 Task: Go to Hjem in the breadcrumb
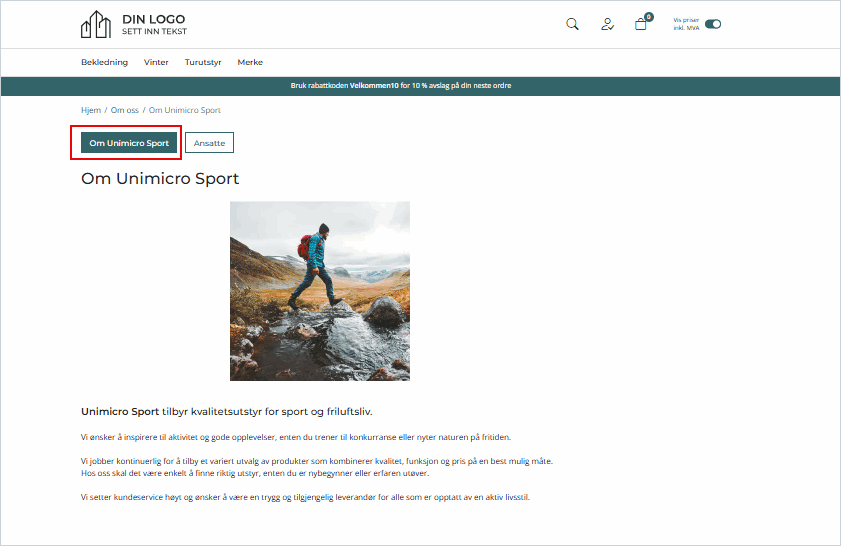pos(90,110)
